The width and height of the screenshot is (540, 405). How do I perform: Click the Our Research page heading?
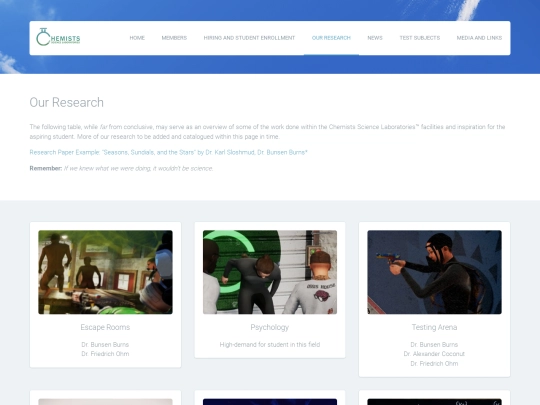pos(66,102)
